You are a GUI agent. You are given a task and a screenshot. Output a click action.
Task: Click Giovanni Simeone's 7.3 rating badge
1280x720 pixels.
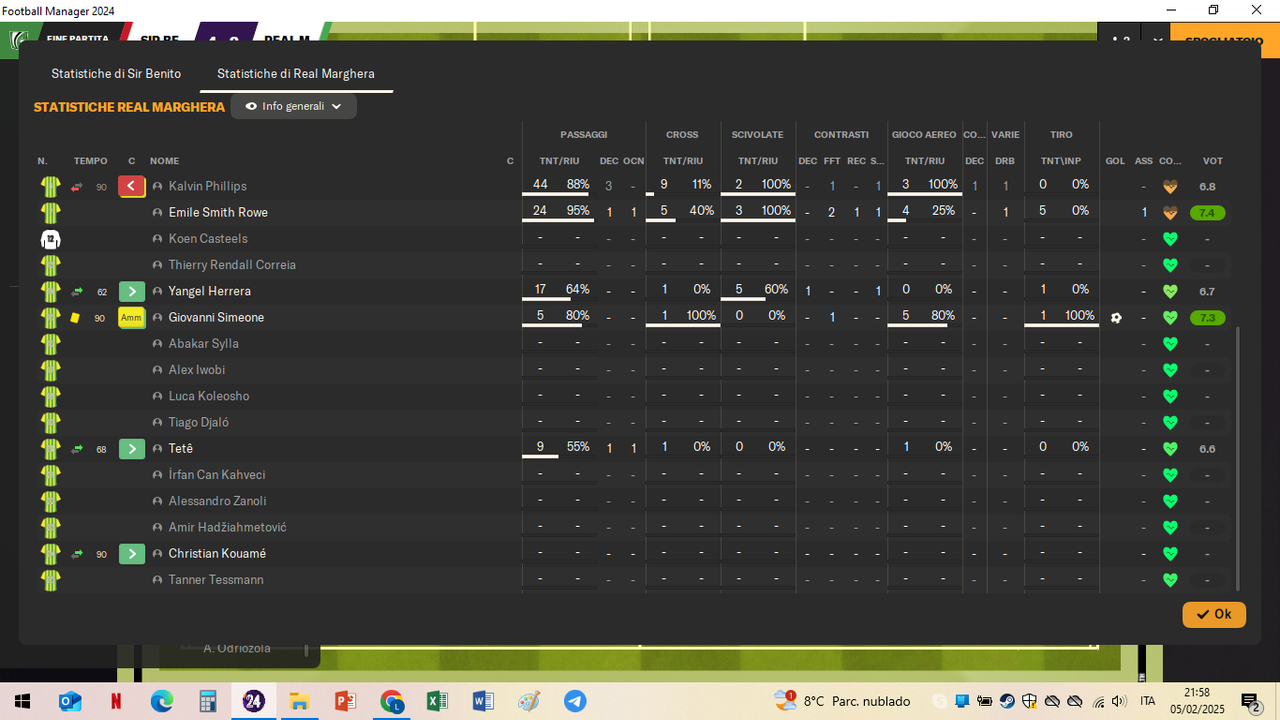tap(1208, 318)
